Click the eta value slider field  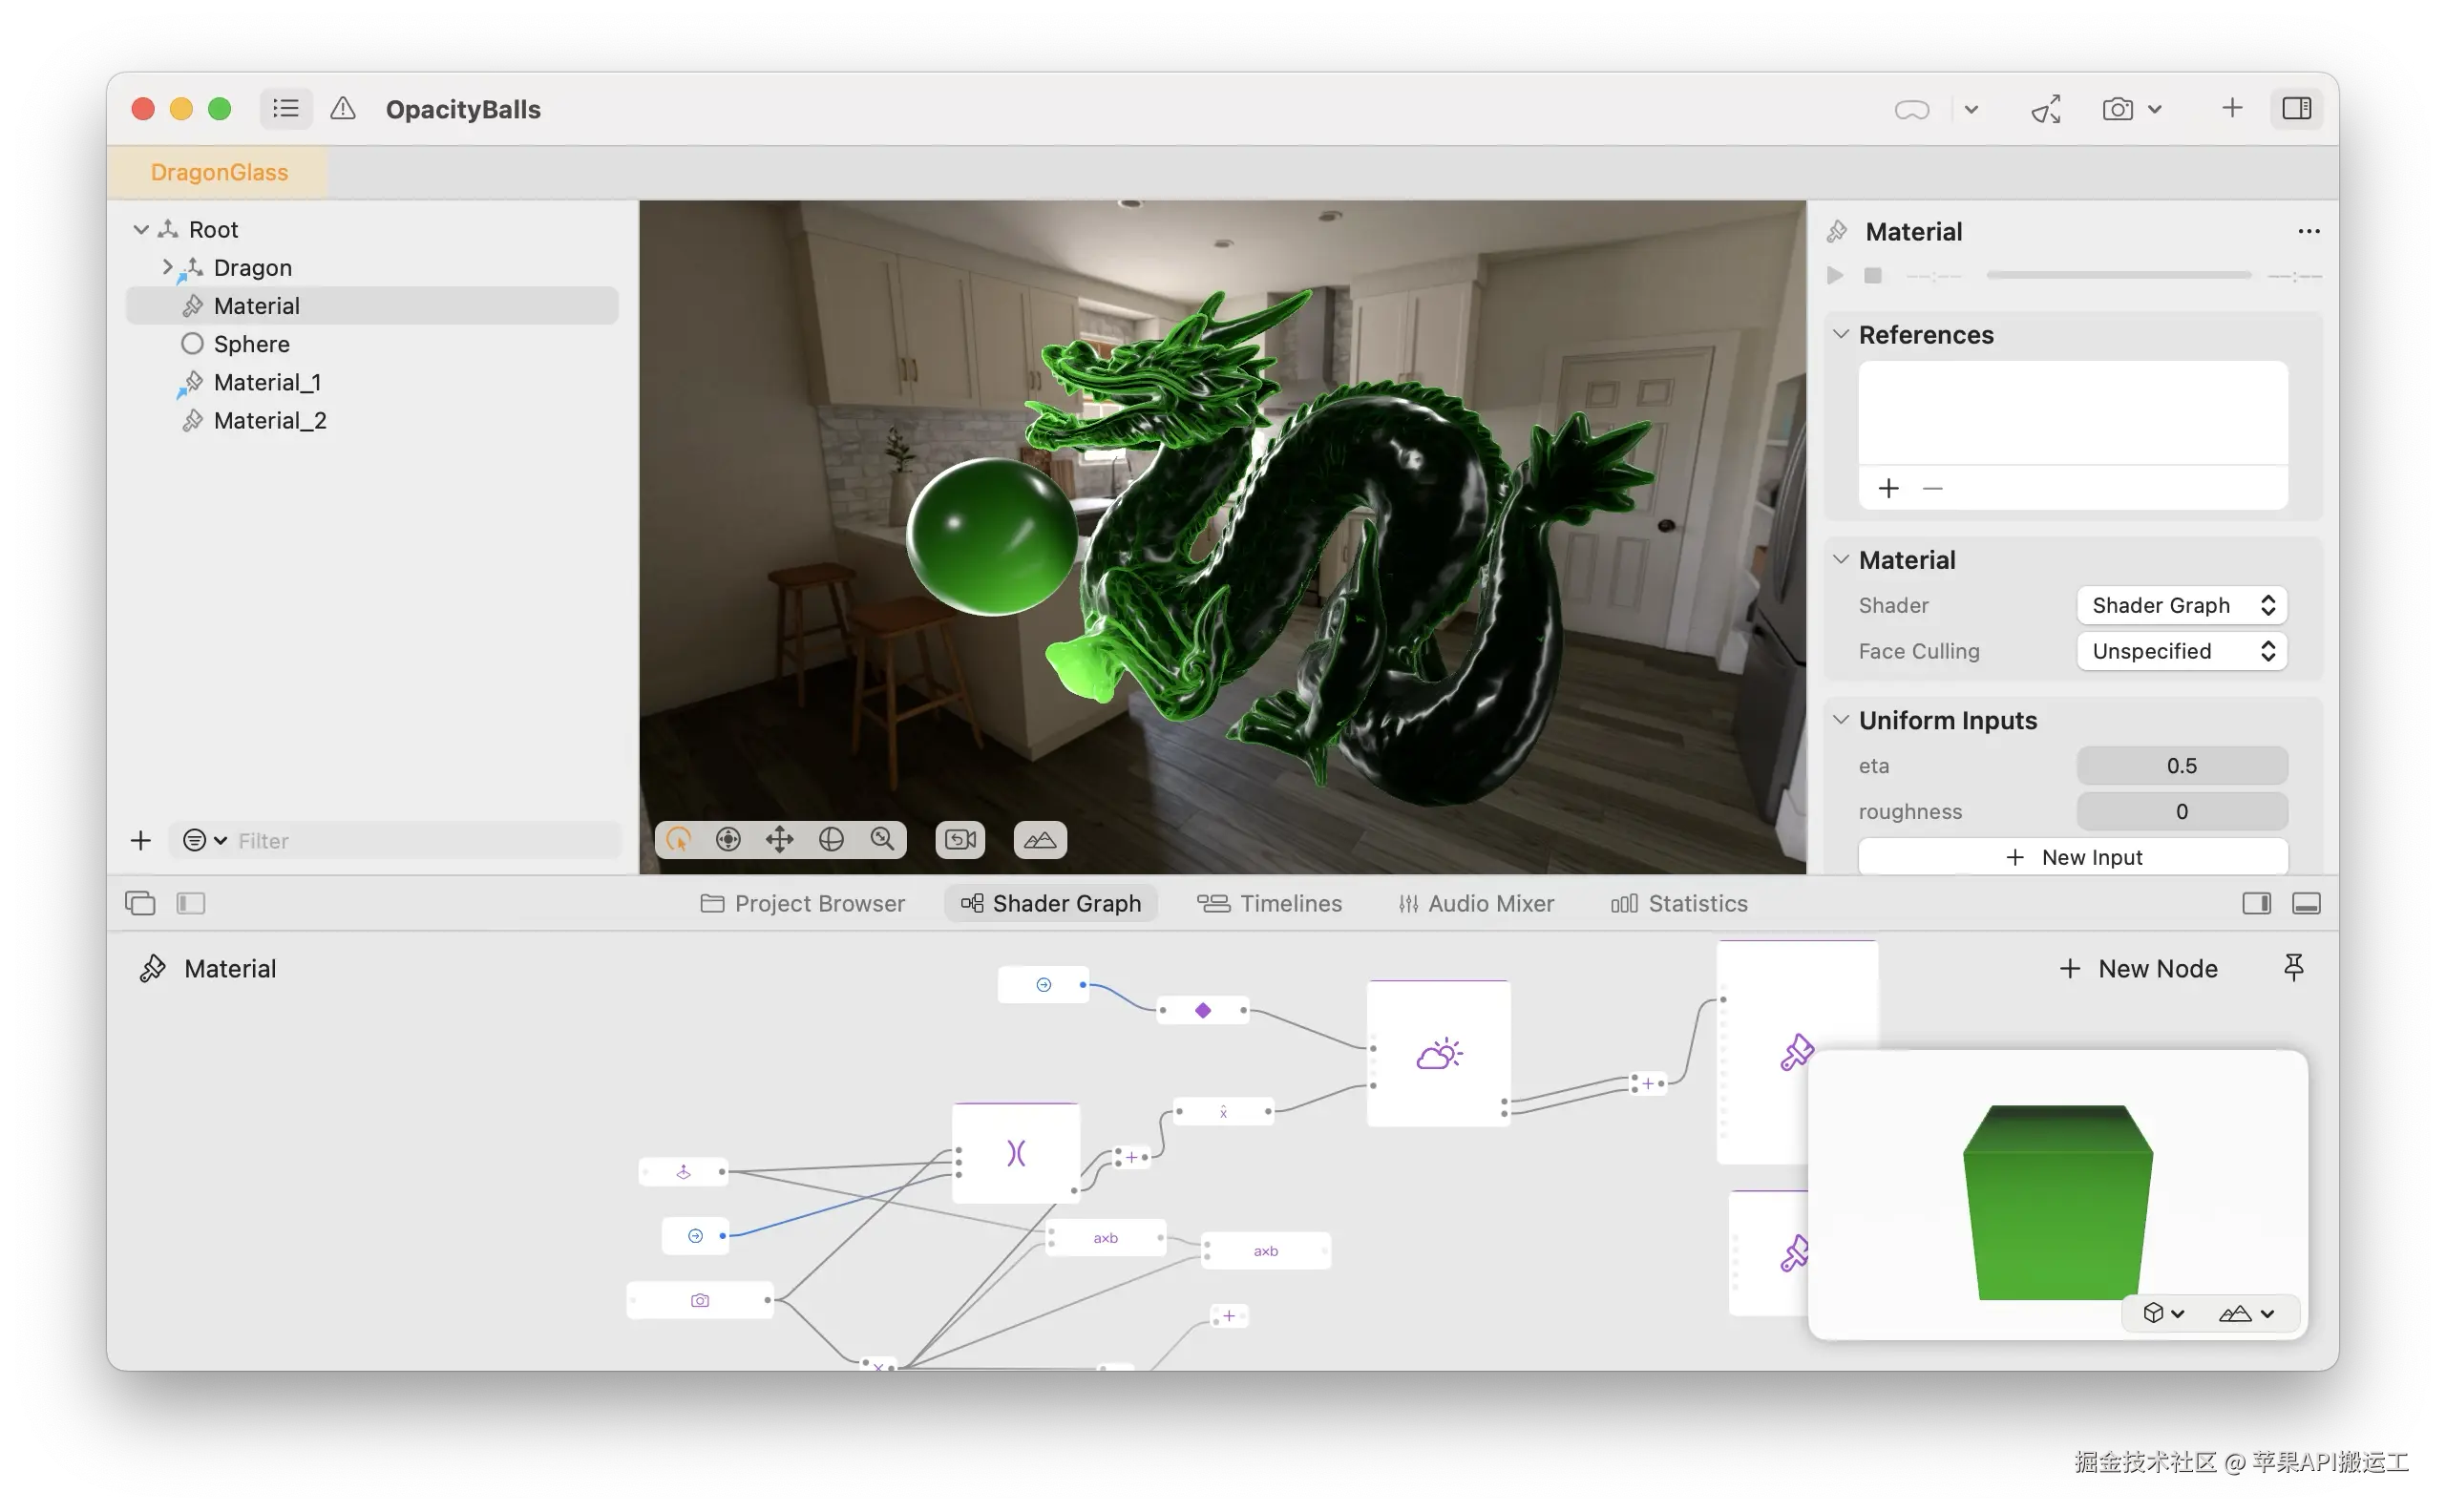pyautogui.click(x=2181, y=766)
